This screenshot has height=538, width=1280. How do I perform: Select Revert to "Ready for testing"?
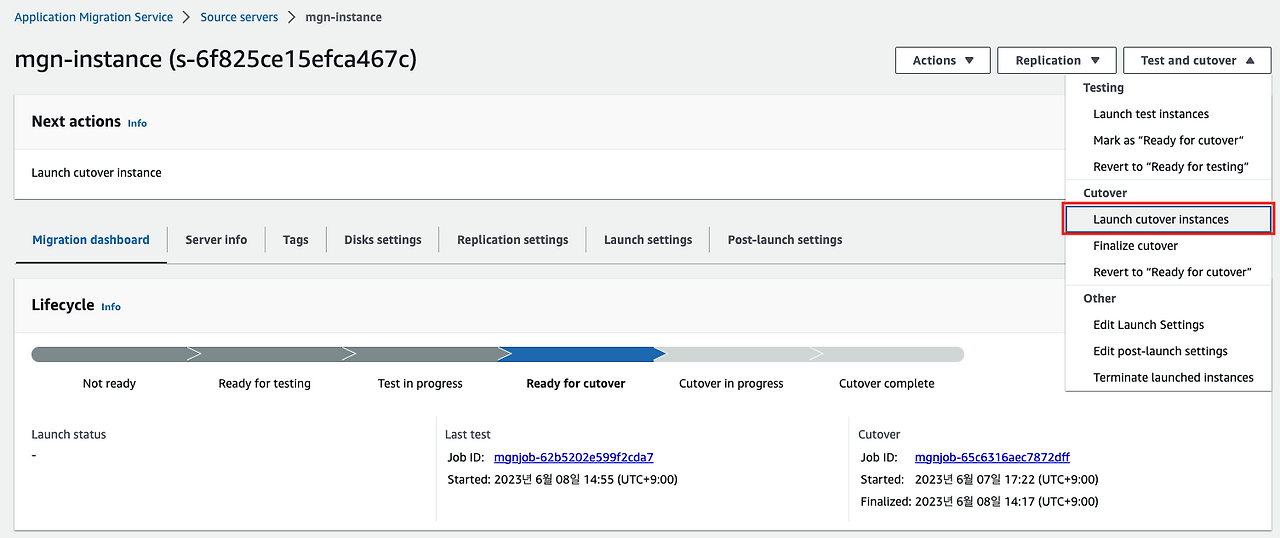tap(1170, 167)
